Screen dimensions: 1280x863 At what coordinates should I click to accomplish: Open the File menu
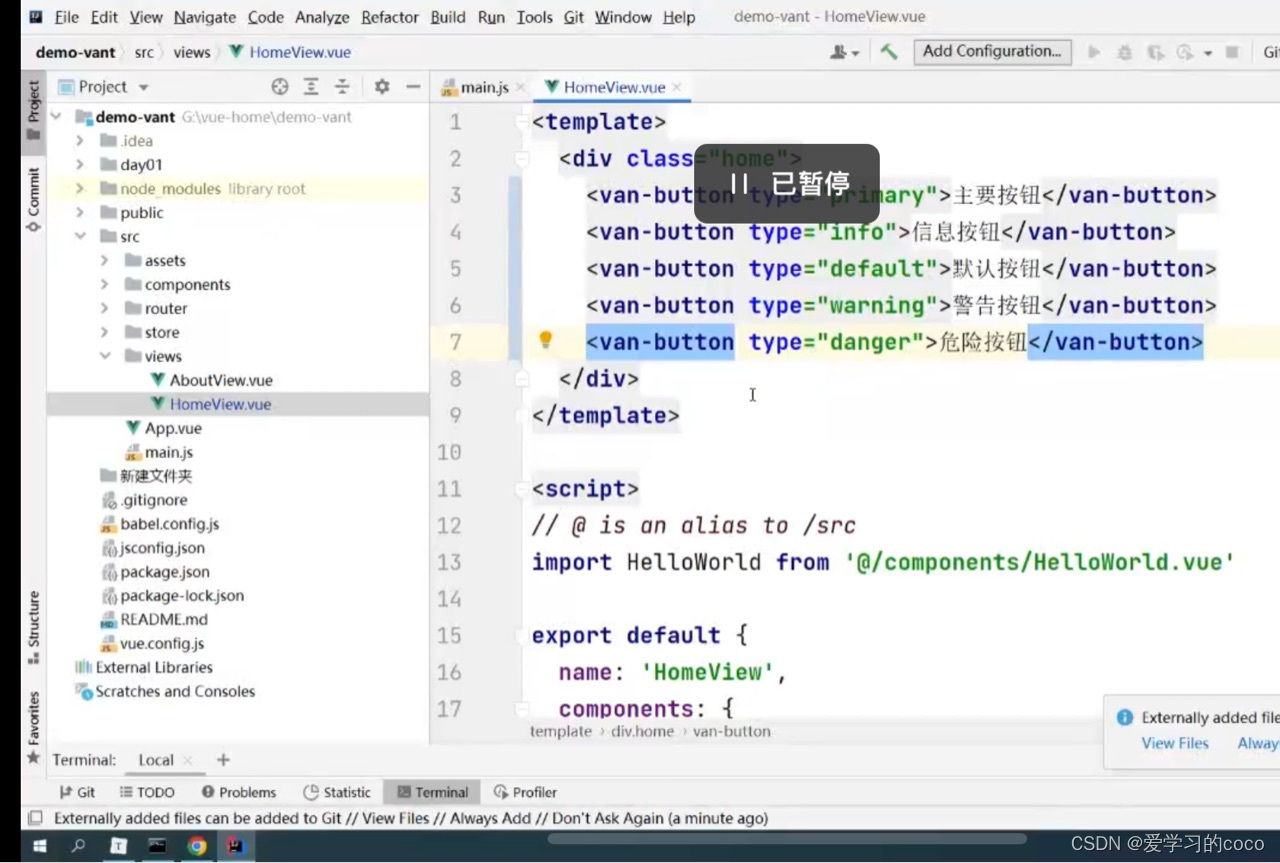[x=66, y=17]
